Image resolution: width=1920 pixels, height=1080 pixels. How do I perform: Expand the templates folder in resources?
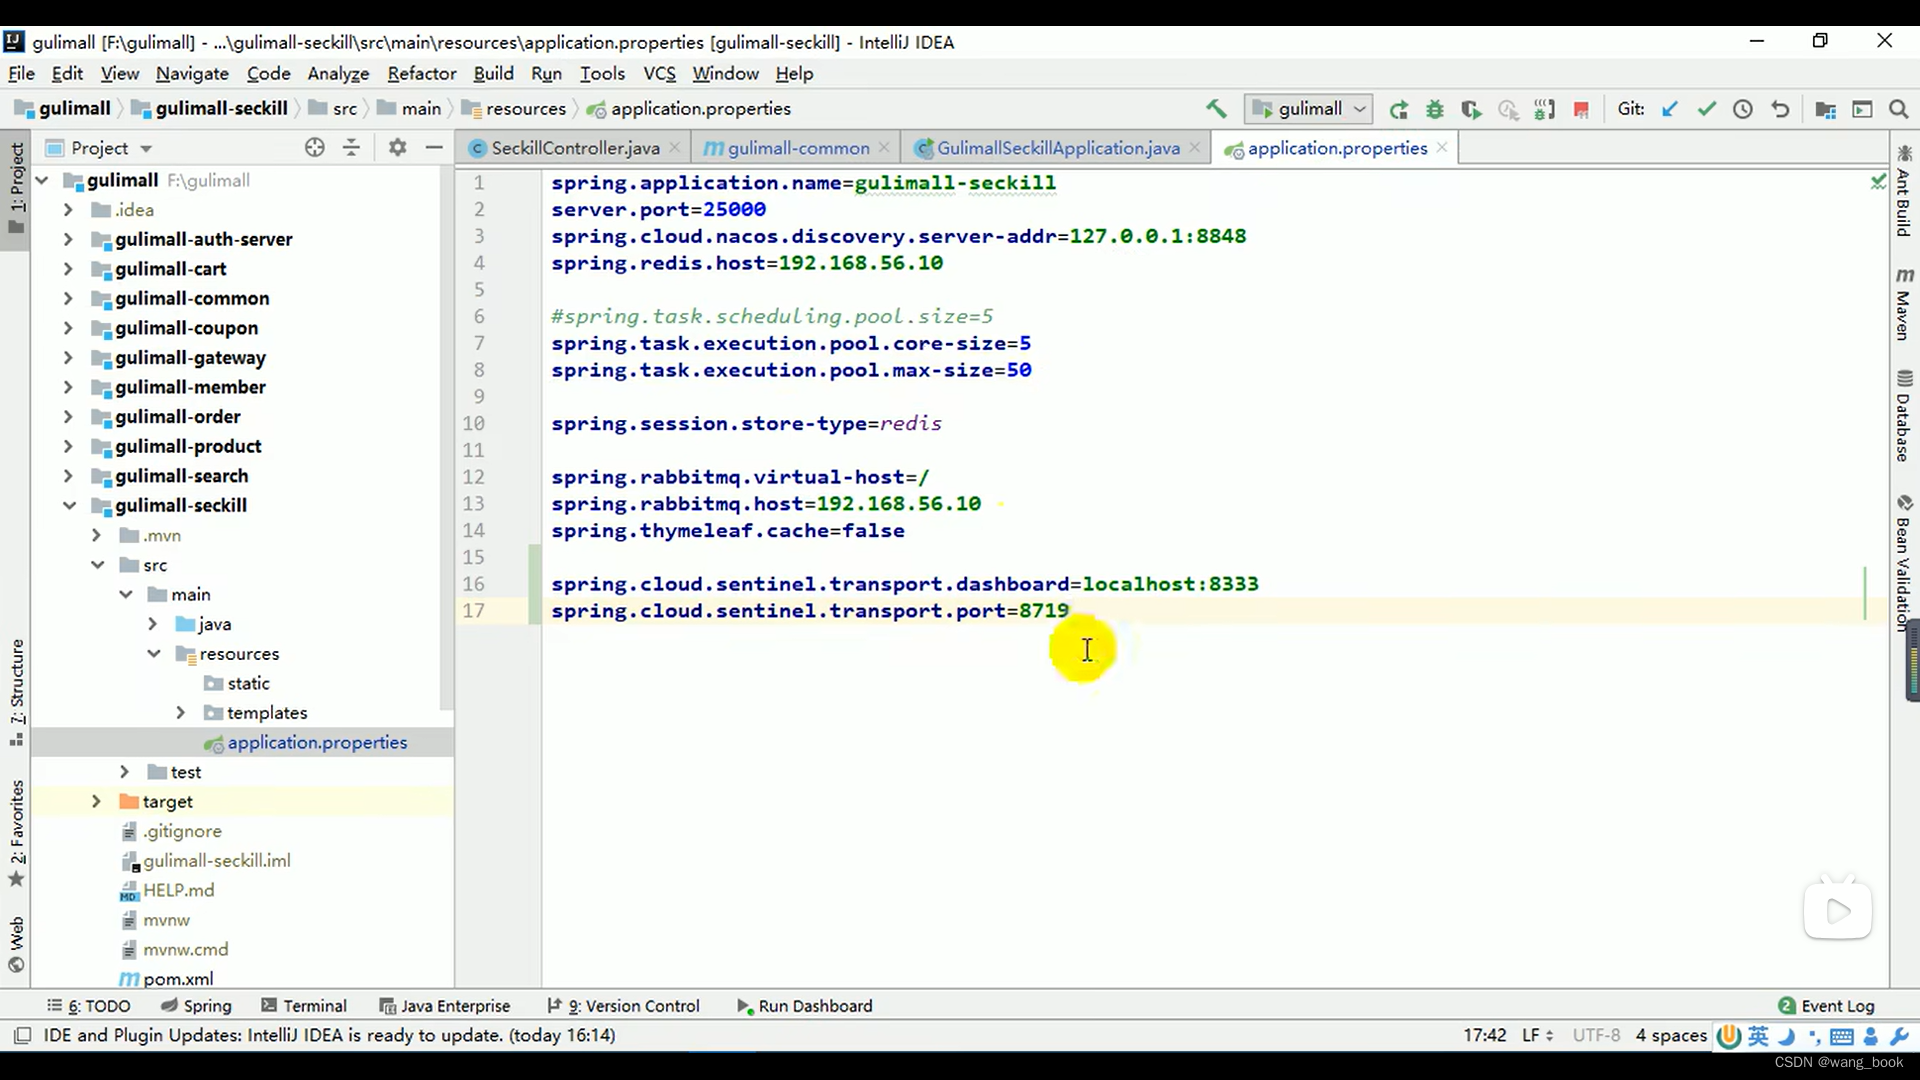pyautogui.click(x=179, y=712)
